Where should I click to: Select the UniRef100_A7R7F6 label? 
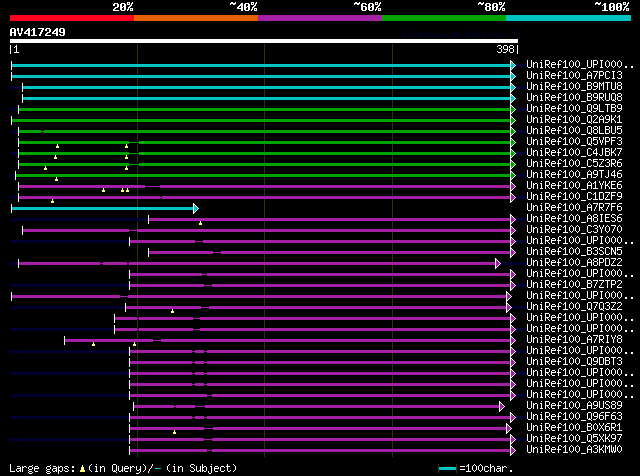tap(574, 208)
